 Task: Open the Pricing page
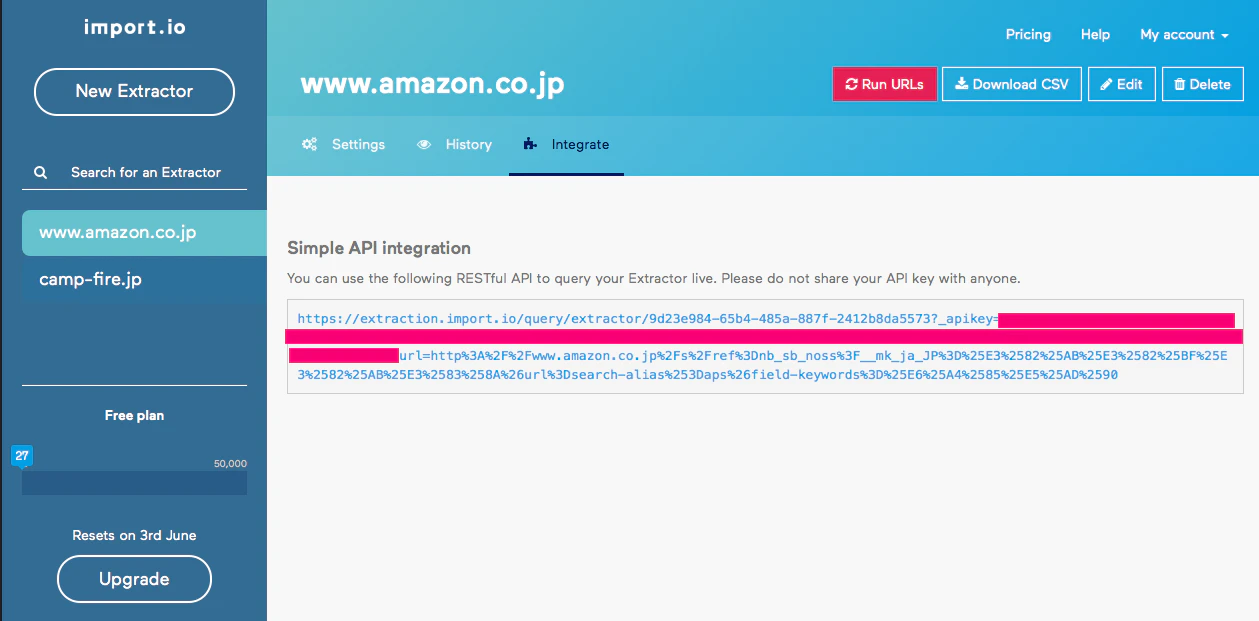click(1028, 34)
